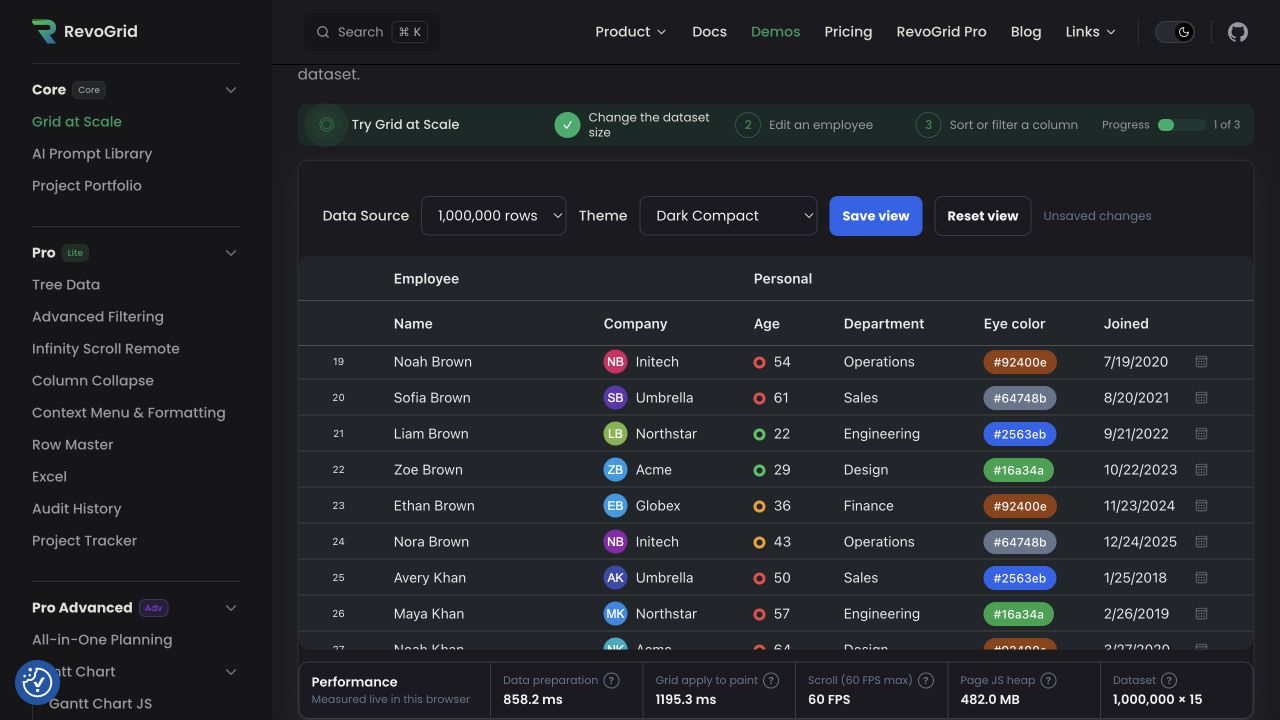Click step 2 circle for Edit an employee

coord(747,125)
